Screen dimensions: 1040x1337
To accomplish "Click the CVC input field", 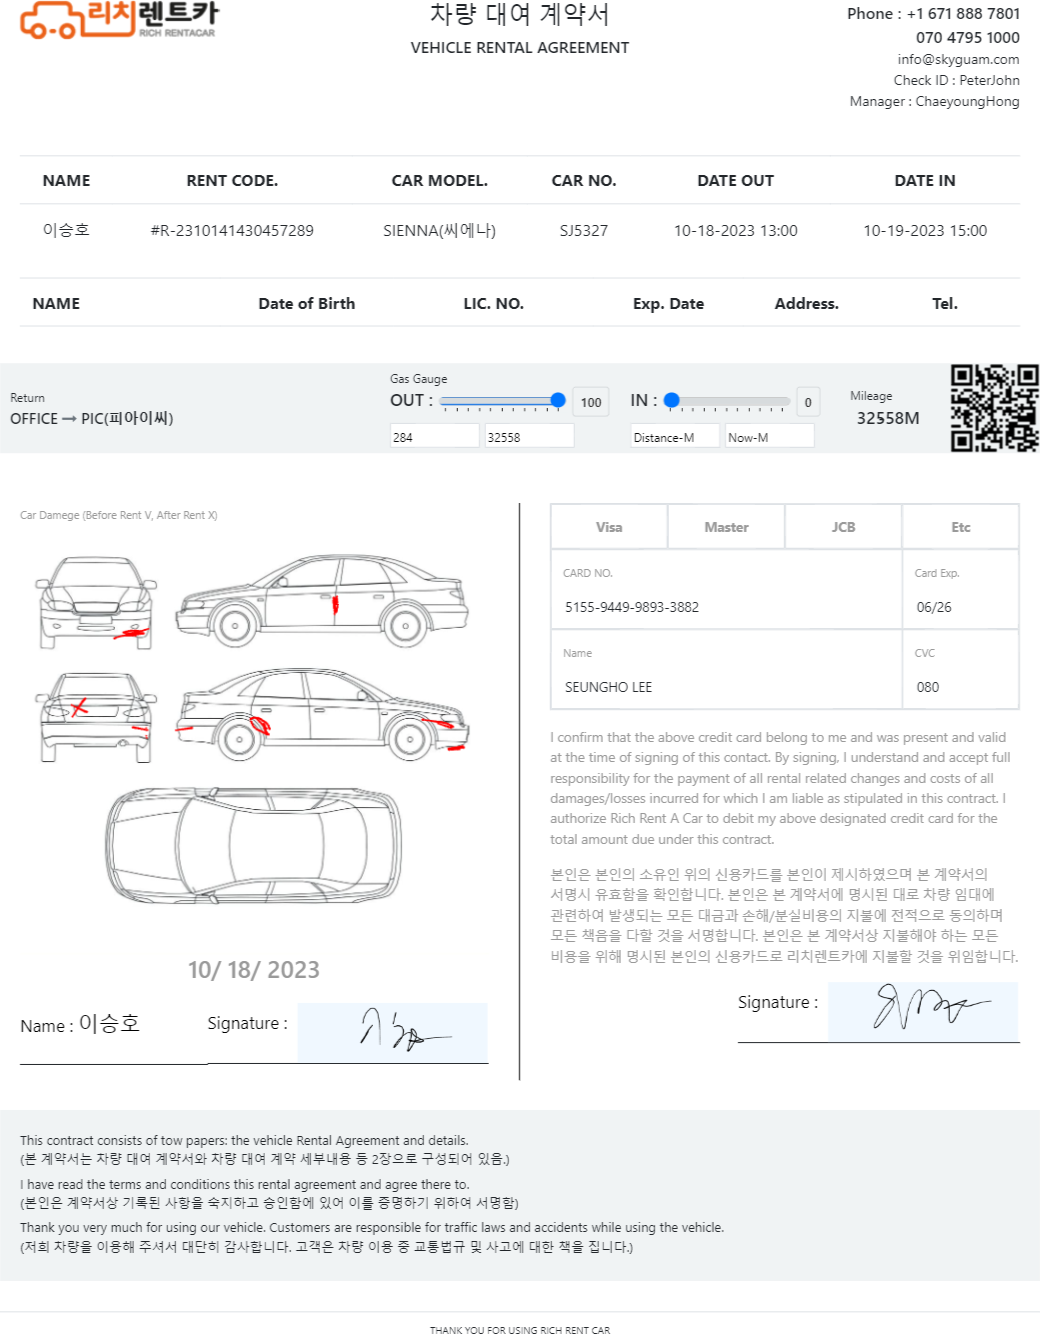I will click(x=959, y=687).
